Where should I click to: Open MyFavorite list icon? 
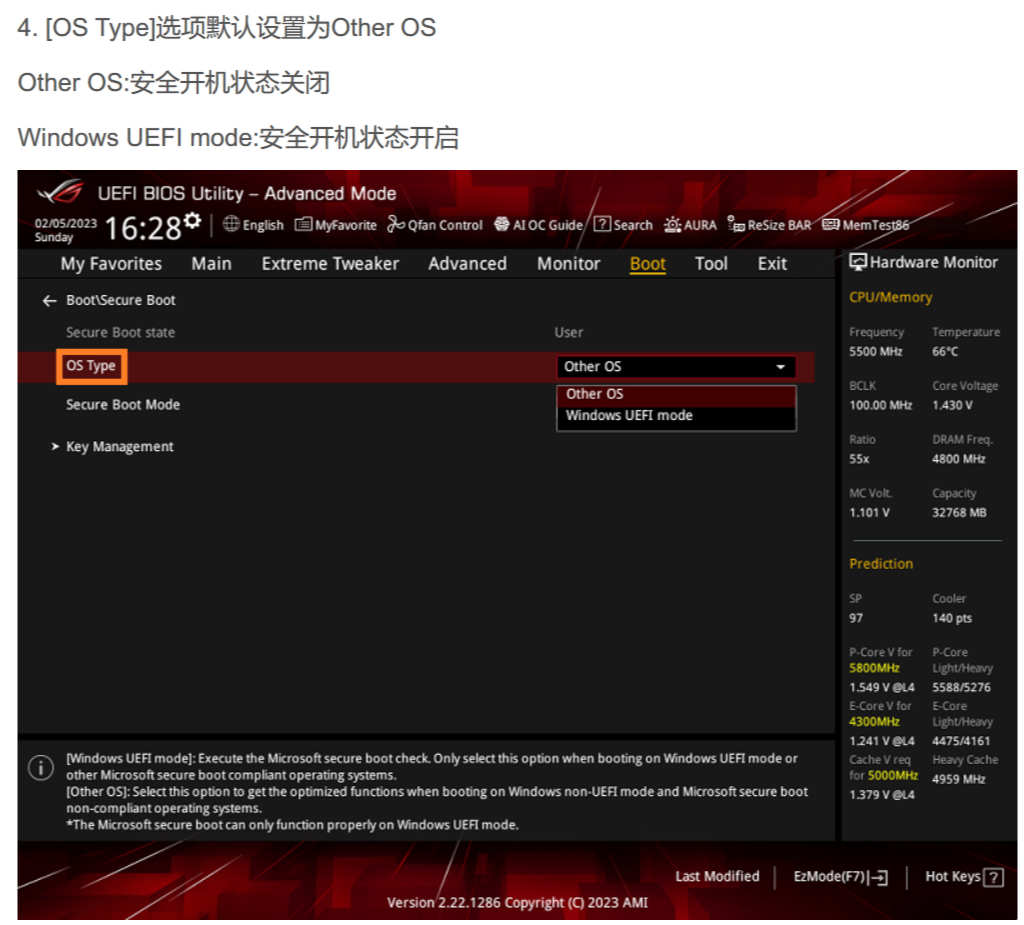tap(303, 225)
